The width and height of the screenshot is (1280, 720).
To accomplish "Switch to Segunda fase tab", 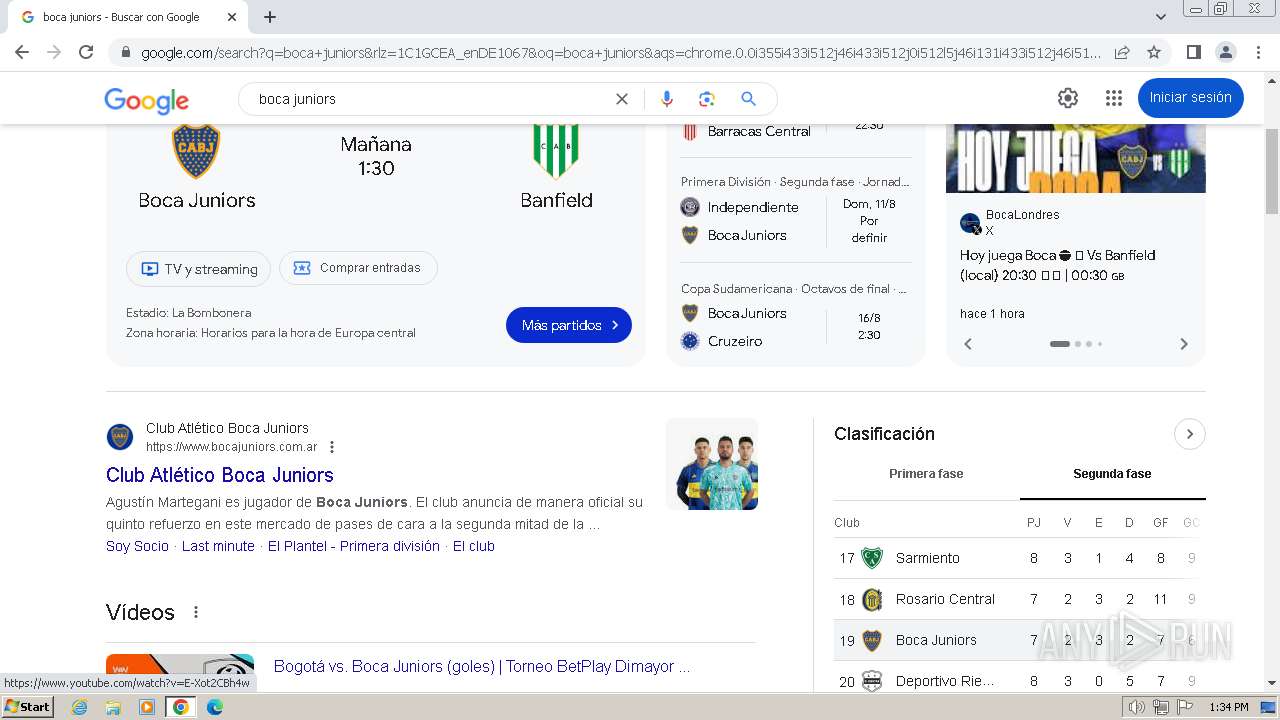I will [1112, 474].
